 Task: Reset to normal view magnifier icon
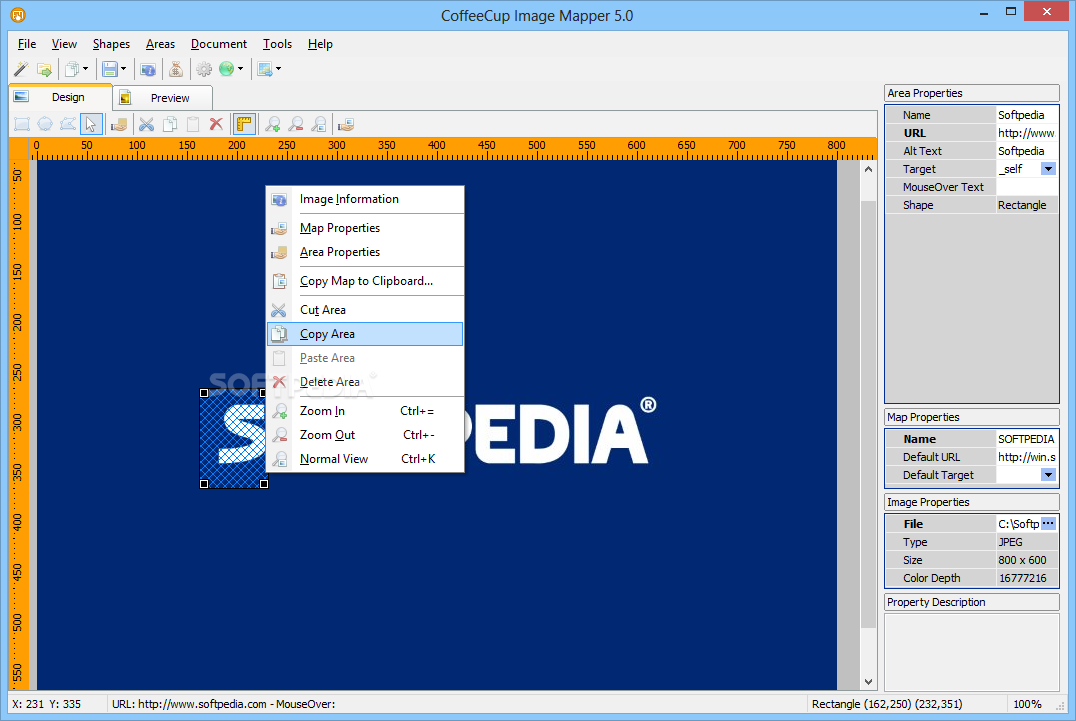click(x=319, y=124)
